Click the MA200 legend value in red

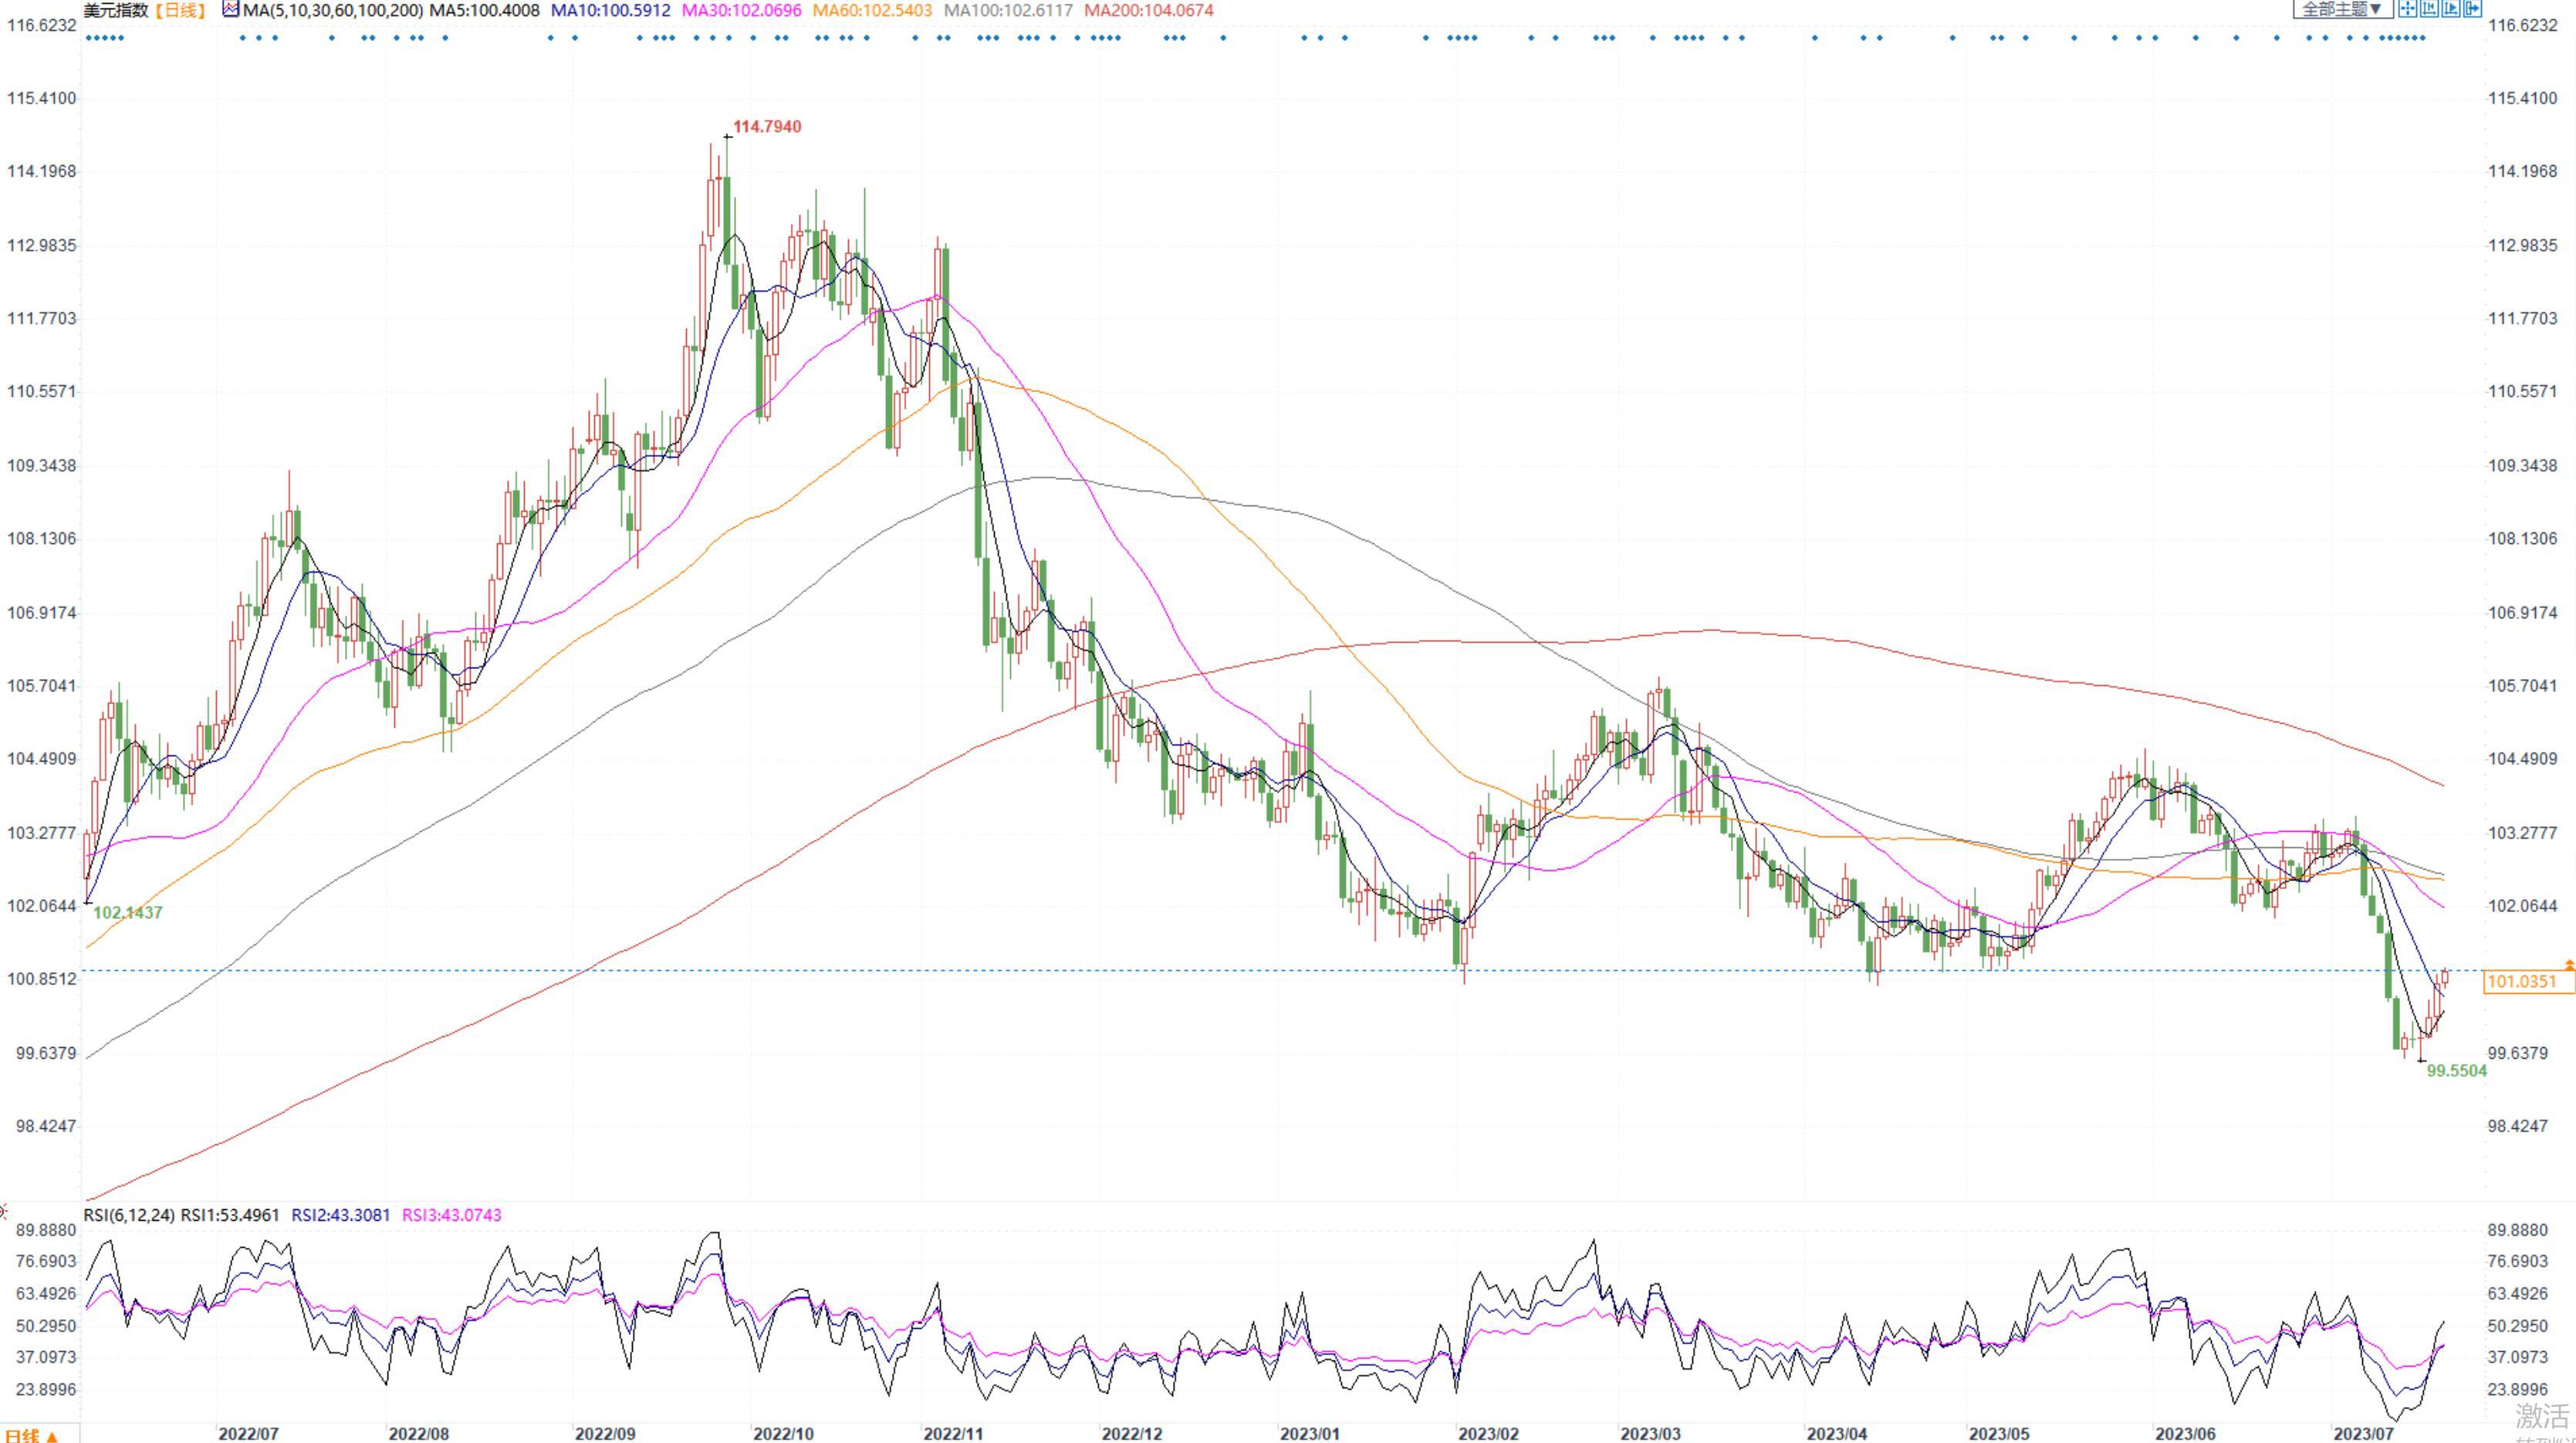(x=1149, y=10)
